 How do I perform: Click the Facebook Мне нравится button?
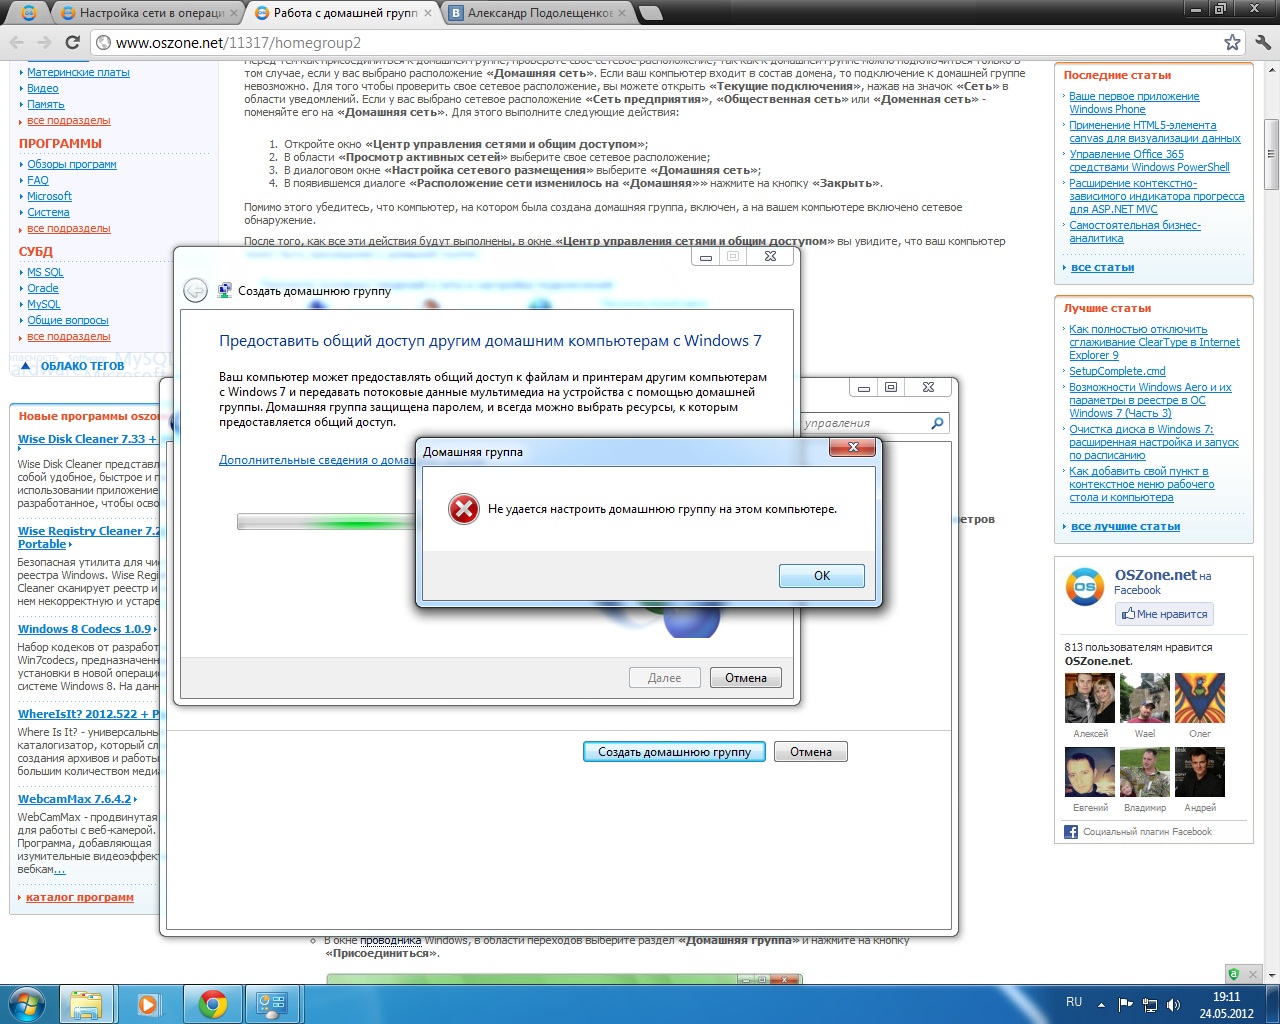click(x=1164, y=614)
